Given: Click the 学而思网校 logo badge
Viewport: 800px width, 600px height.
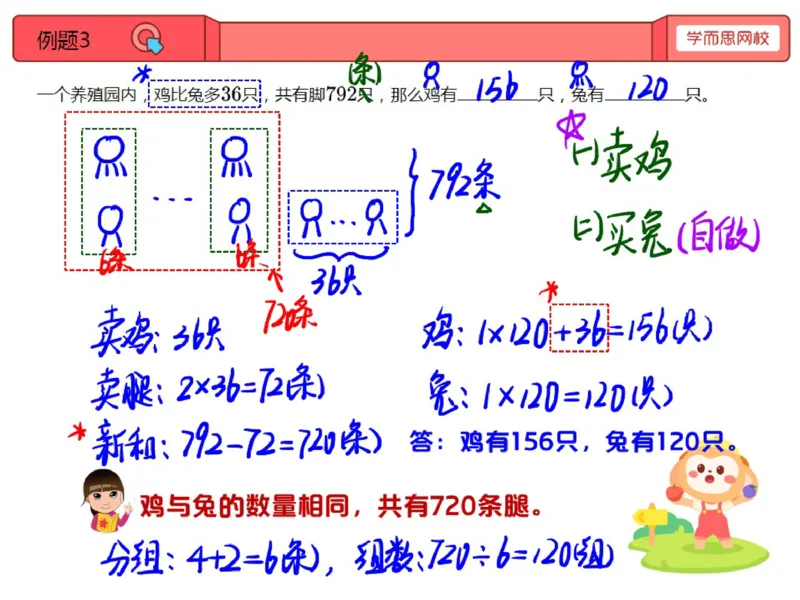Looking at the screenshot, I should click(x=728, y=38).
